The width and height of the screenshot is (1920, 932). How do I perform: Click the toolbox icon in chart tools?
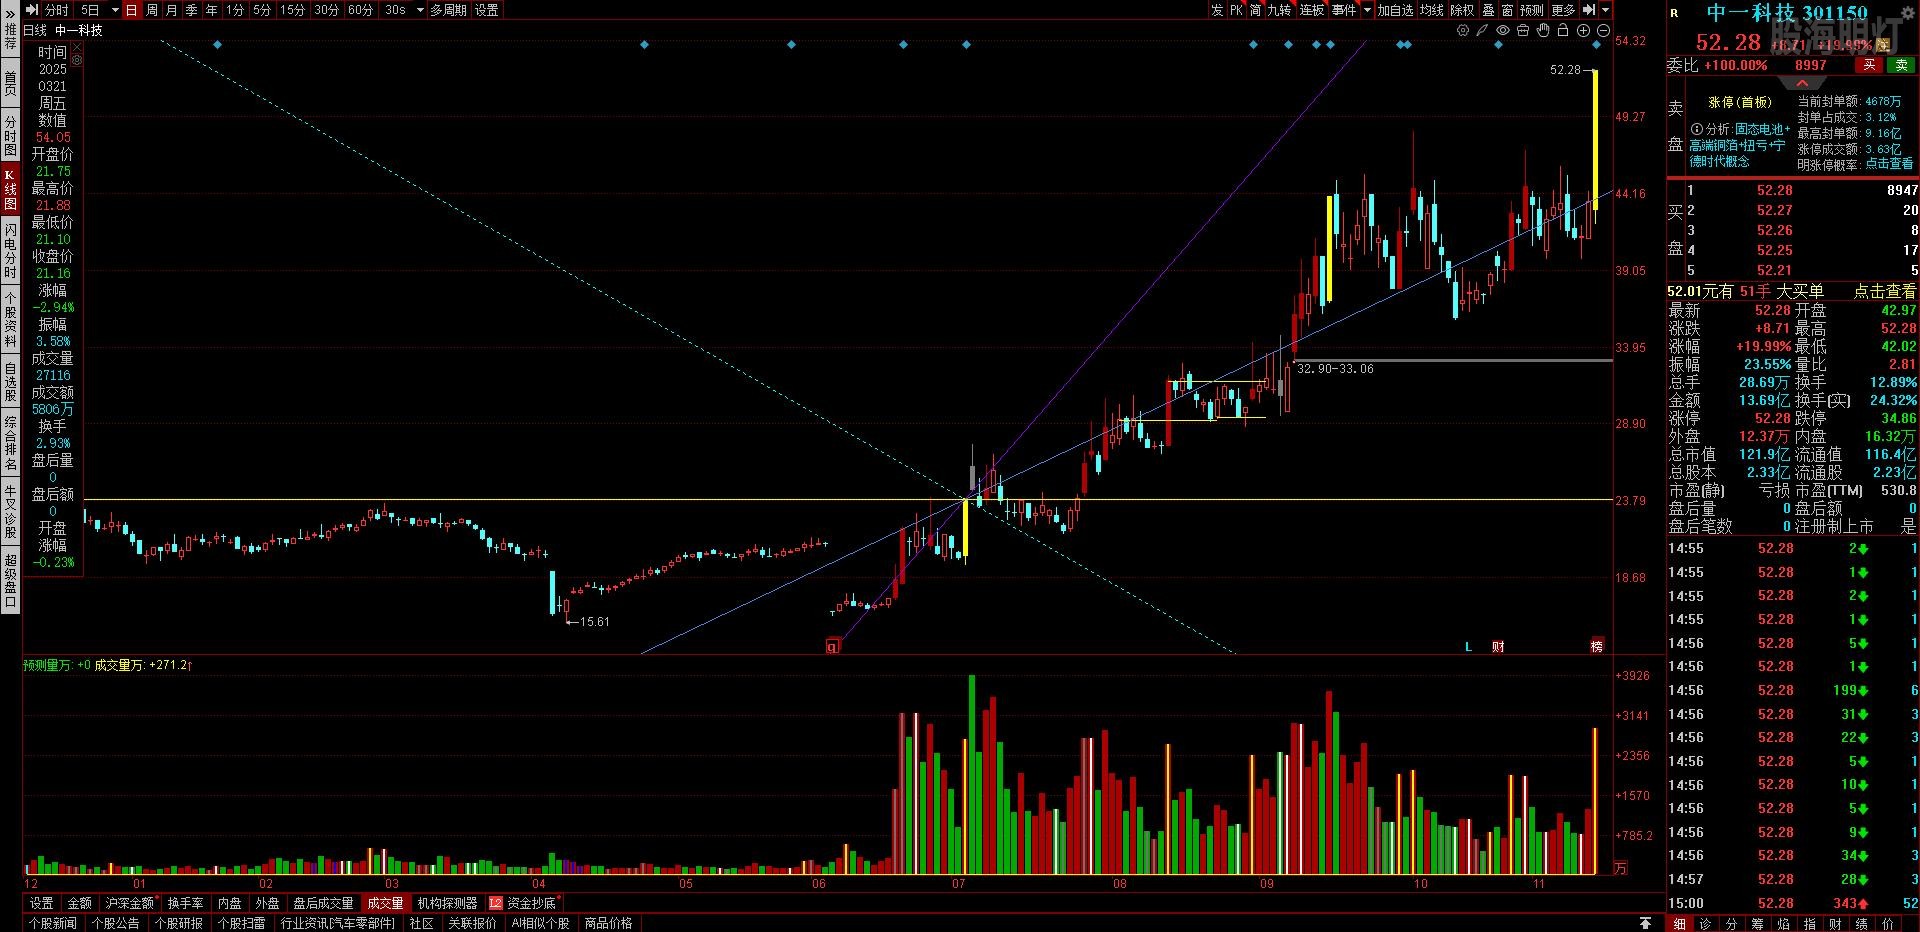[x=1523, y=31]
